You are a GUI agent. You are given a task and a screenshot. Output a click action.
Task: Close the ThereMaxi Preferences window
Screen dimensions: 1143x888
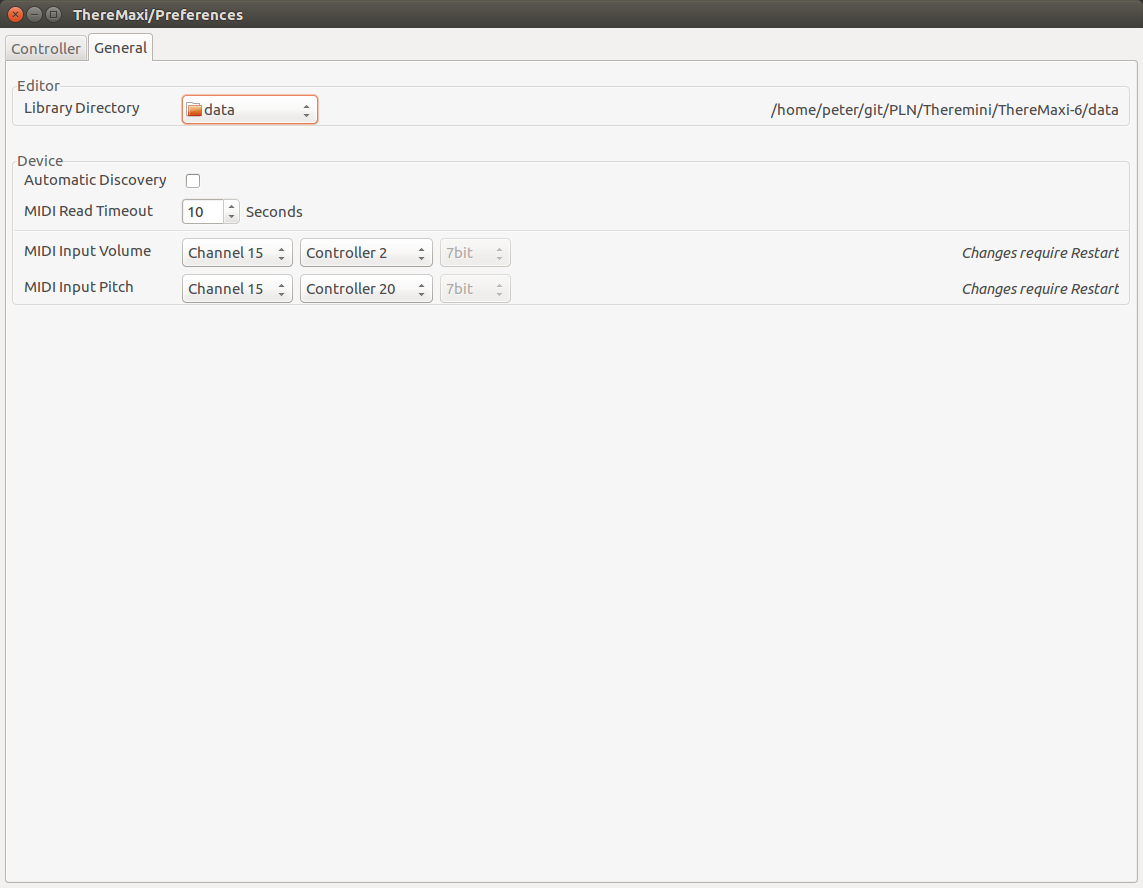15,15
